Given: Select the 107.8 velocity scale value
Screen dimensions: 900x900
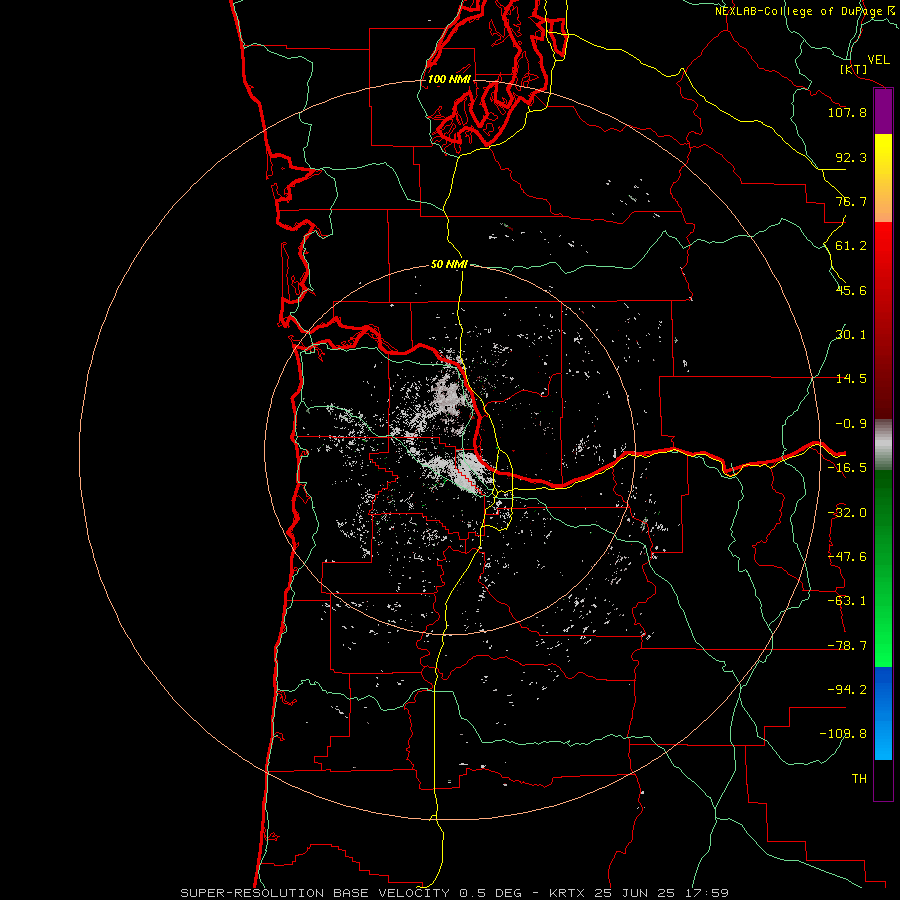Looking at the screenshot, I should click(x=847, y=112).
